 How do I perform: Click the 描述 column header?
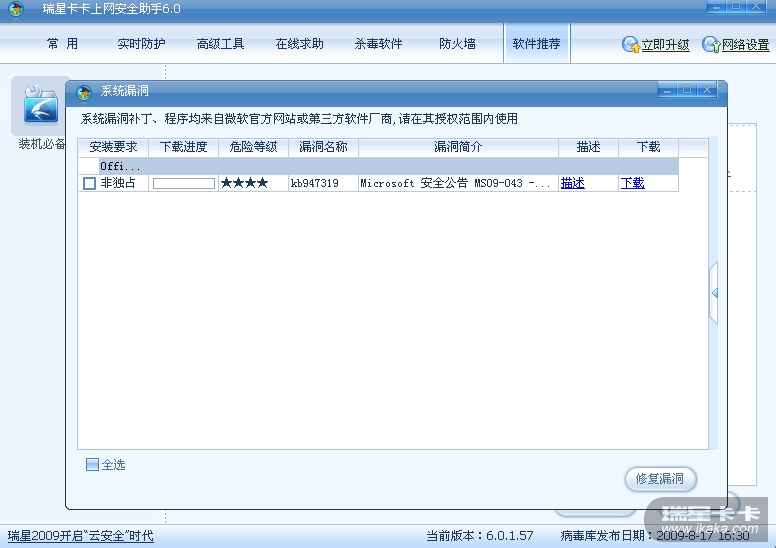click(x=588, y=147)
